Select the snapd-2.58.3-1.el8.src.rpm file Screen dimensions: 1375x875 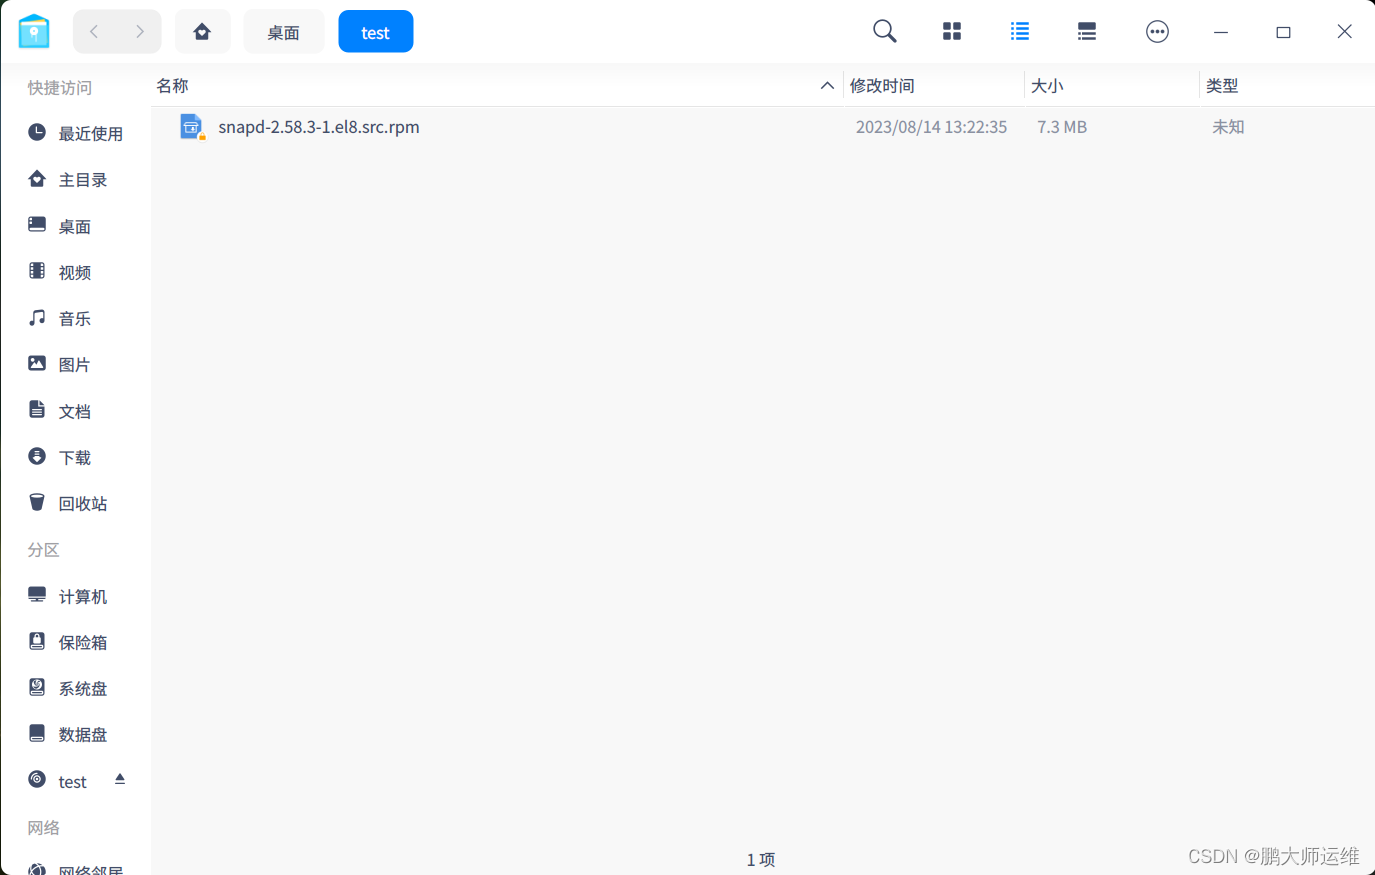click(x=318, y=127)
